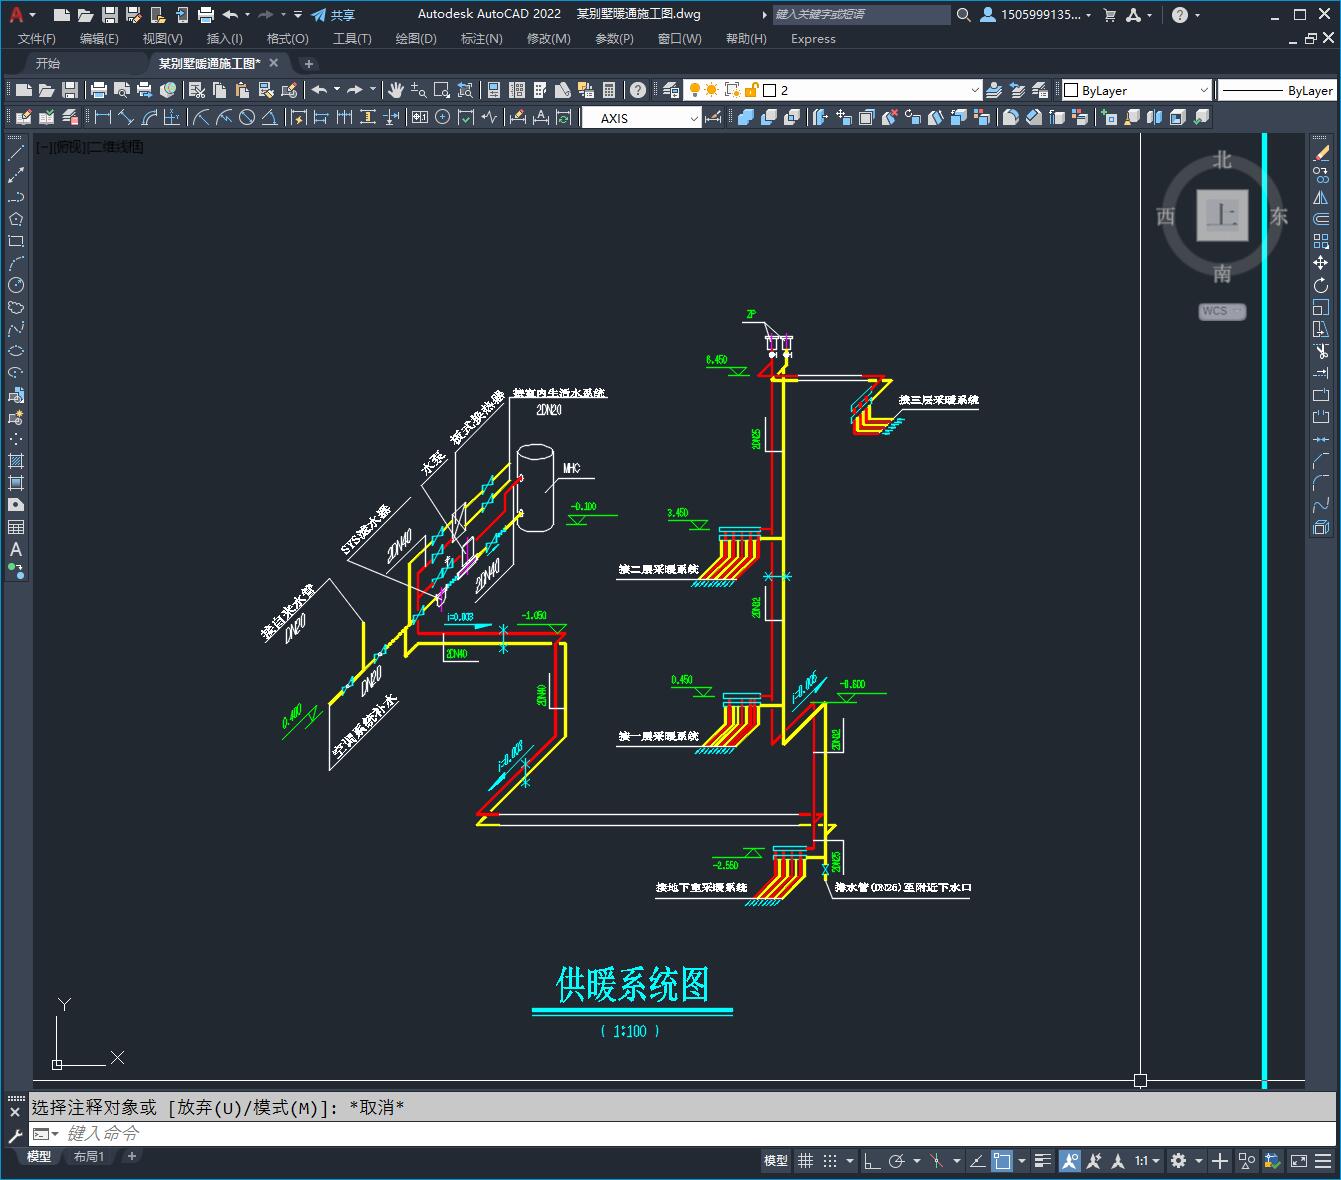
Task: Toggle drawing grid display in status bar
Action: [806, 1161]
